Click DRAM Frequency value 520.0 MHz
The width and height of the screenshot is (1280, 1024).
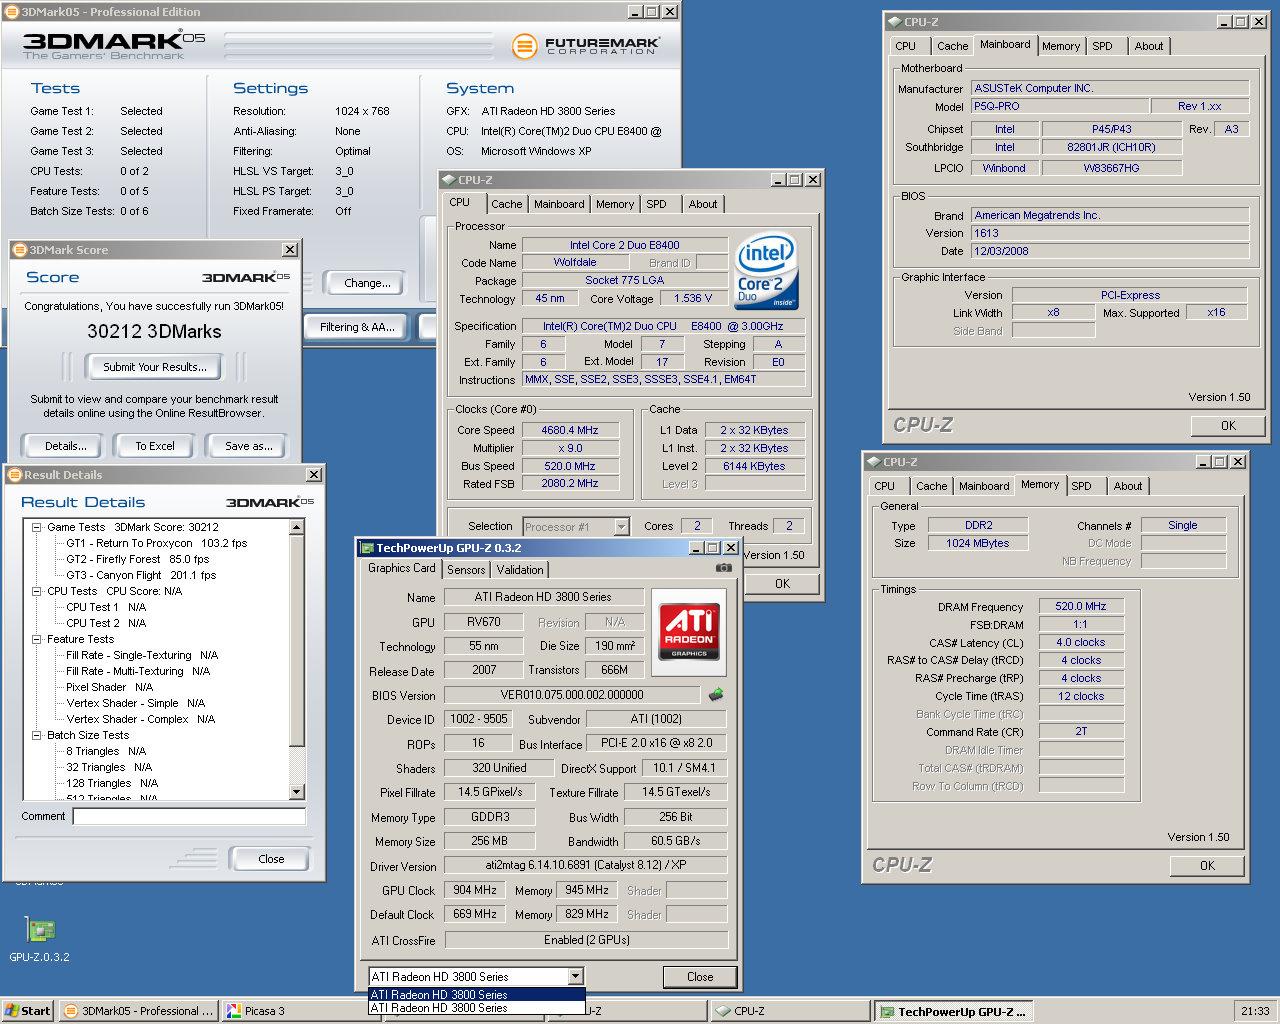point(1081,606)
